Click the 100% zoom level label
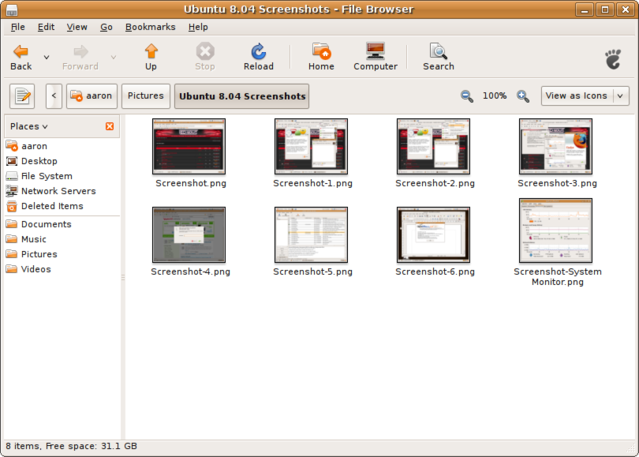The width and height of the screenshot is (639, 457). [495, 96]
